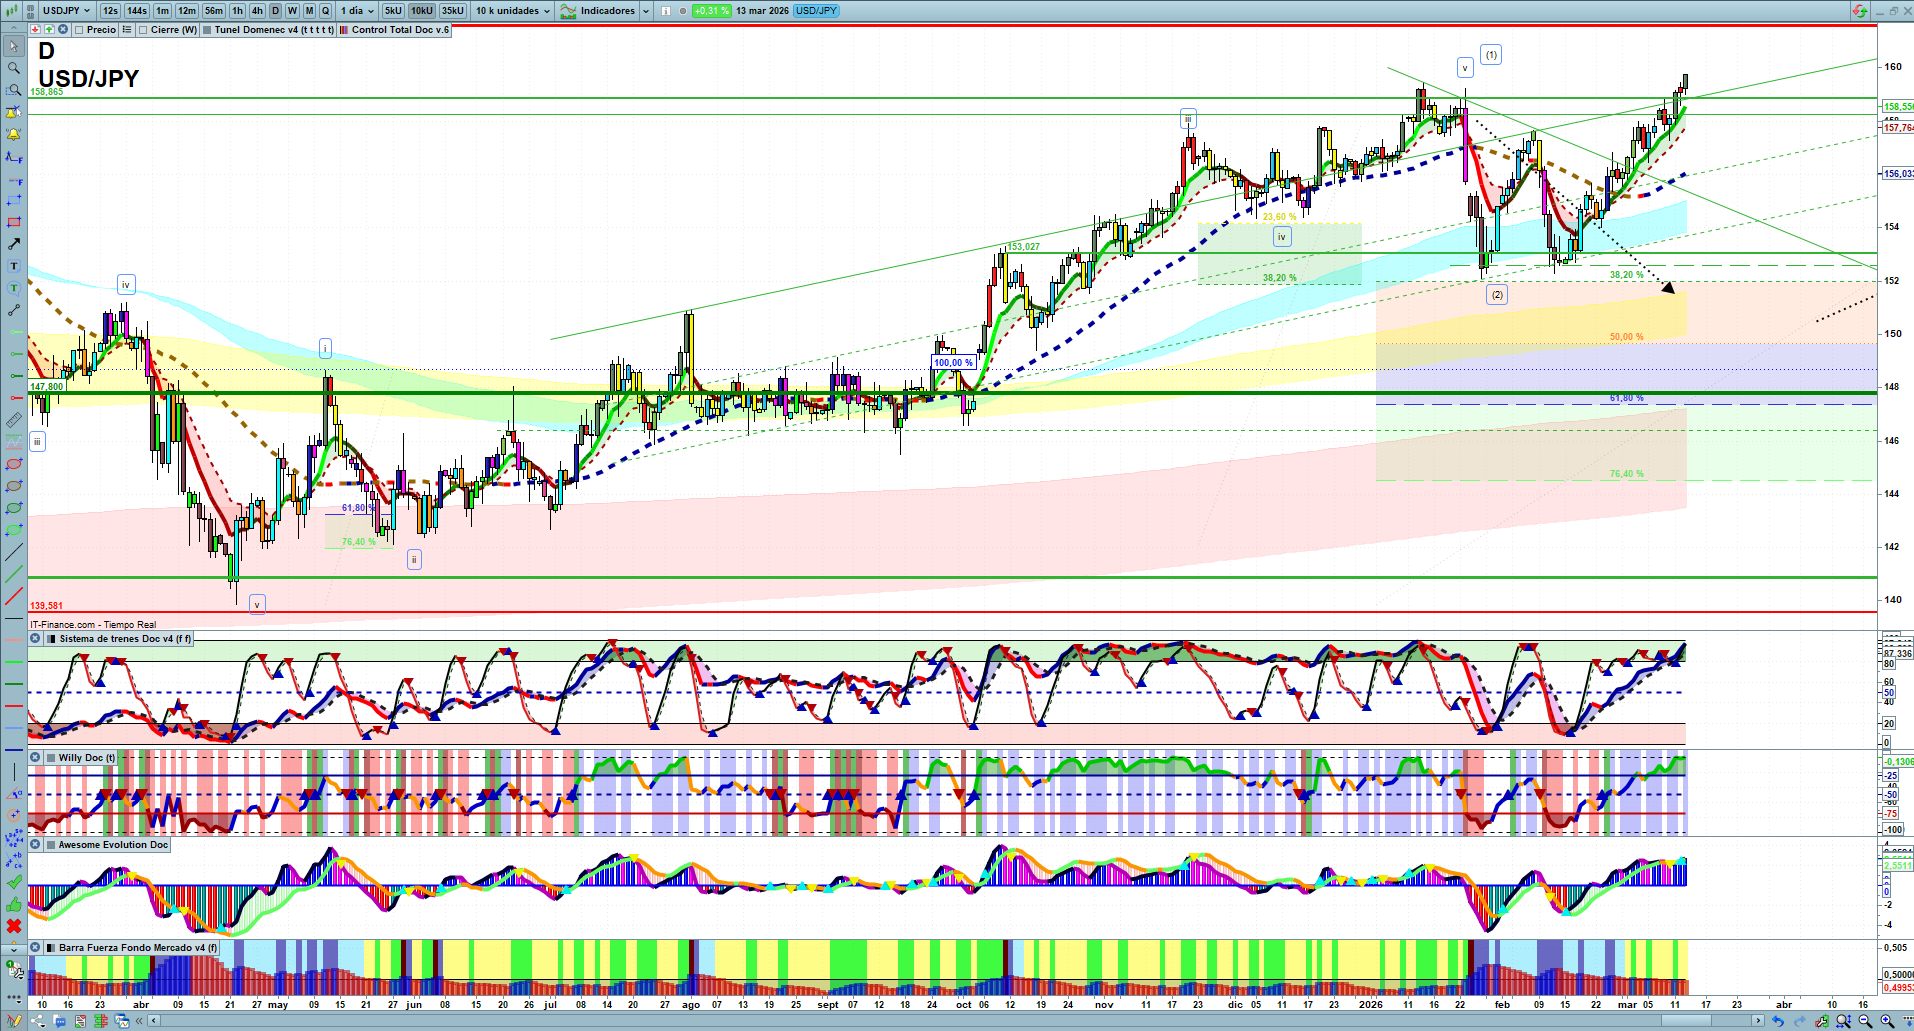Image resolution: width=1914 pixels, height=1031 pixels.
Task: Select the black diagonal line tool
Action: tap(14, 552)
